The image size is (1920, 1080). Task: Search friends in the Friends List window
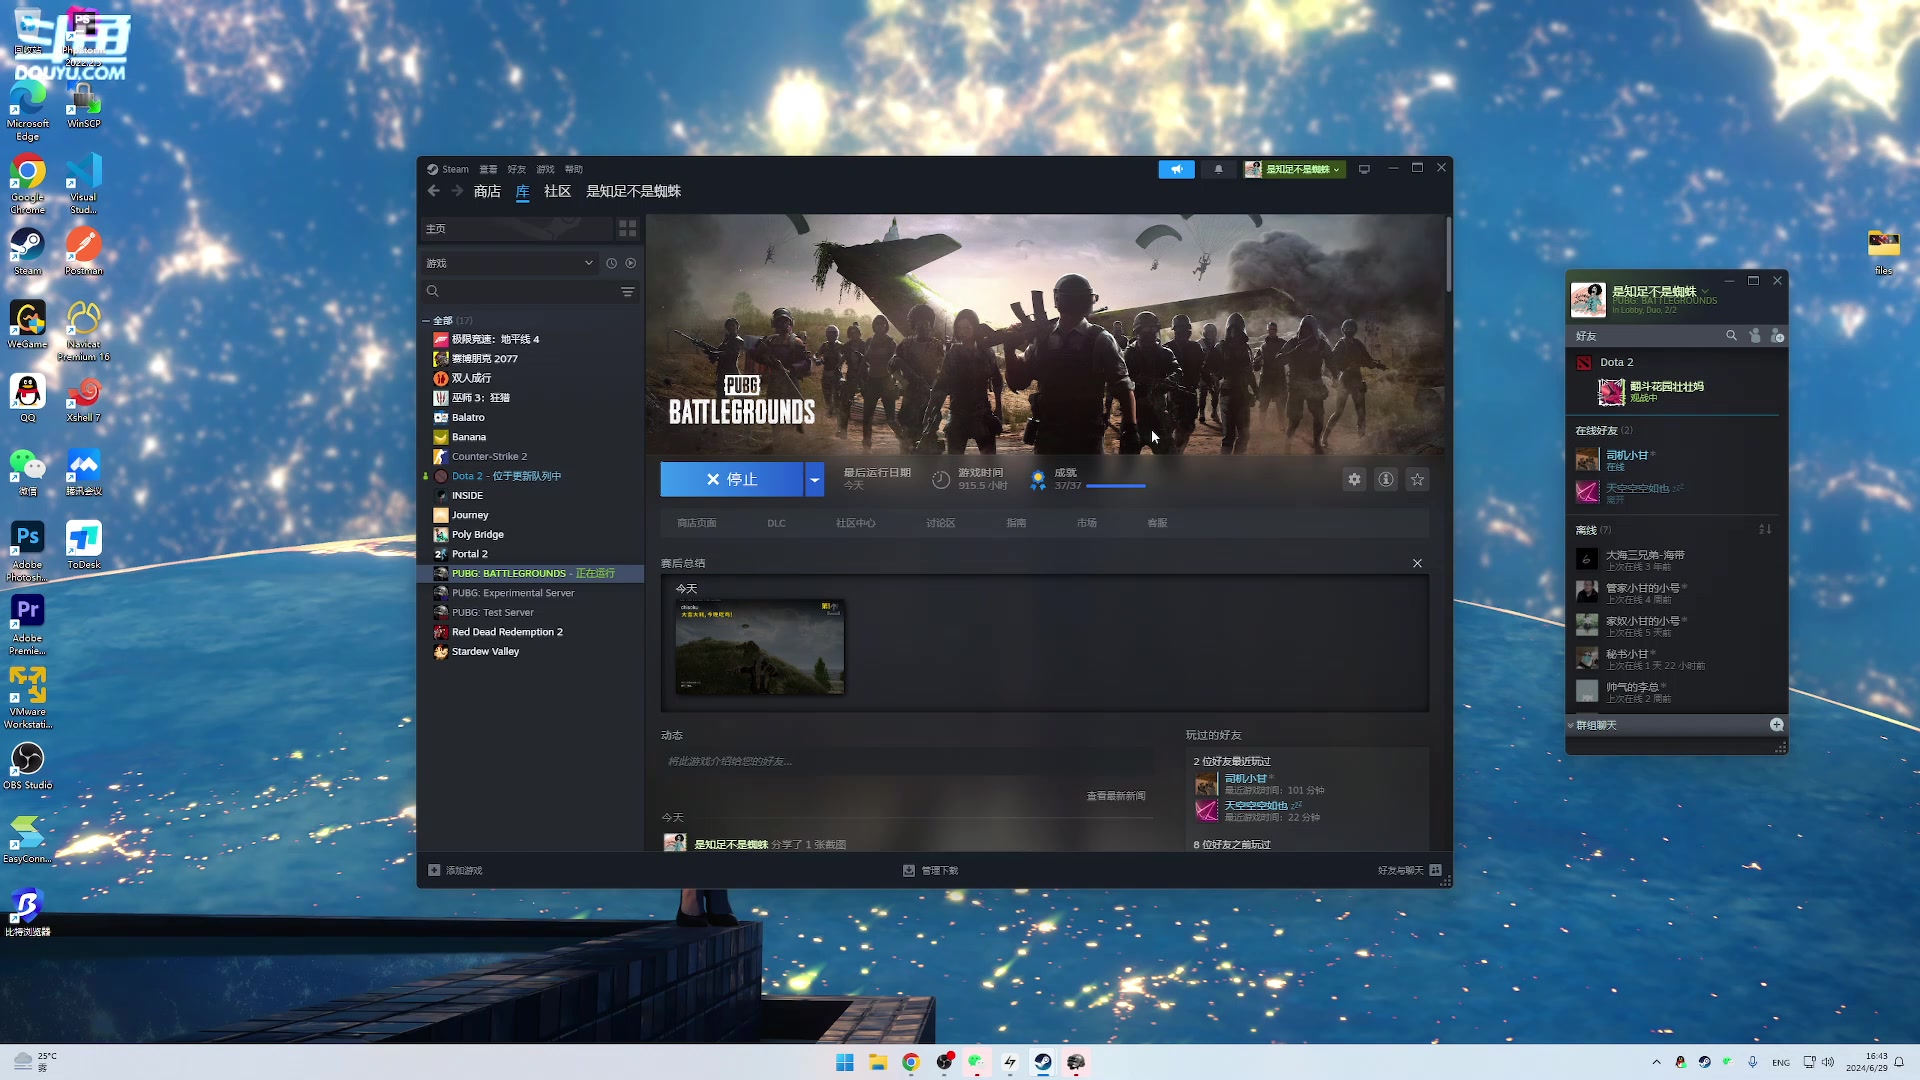[x=1731, y=336]
